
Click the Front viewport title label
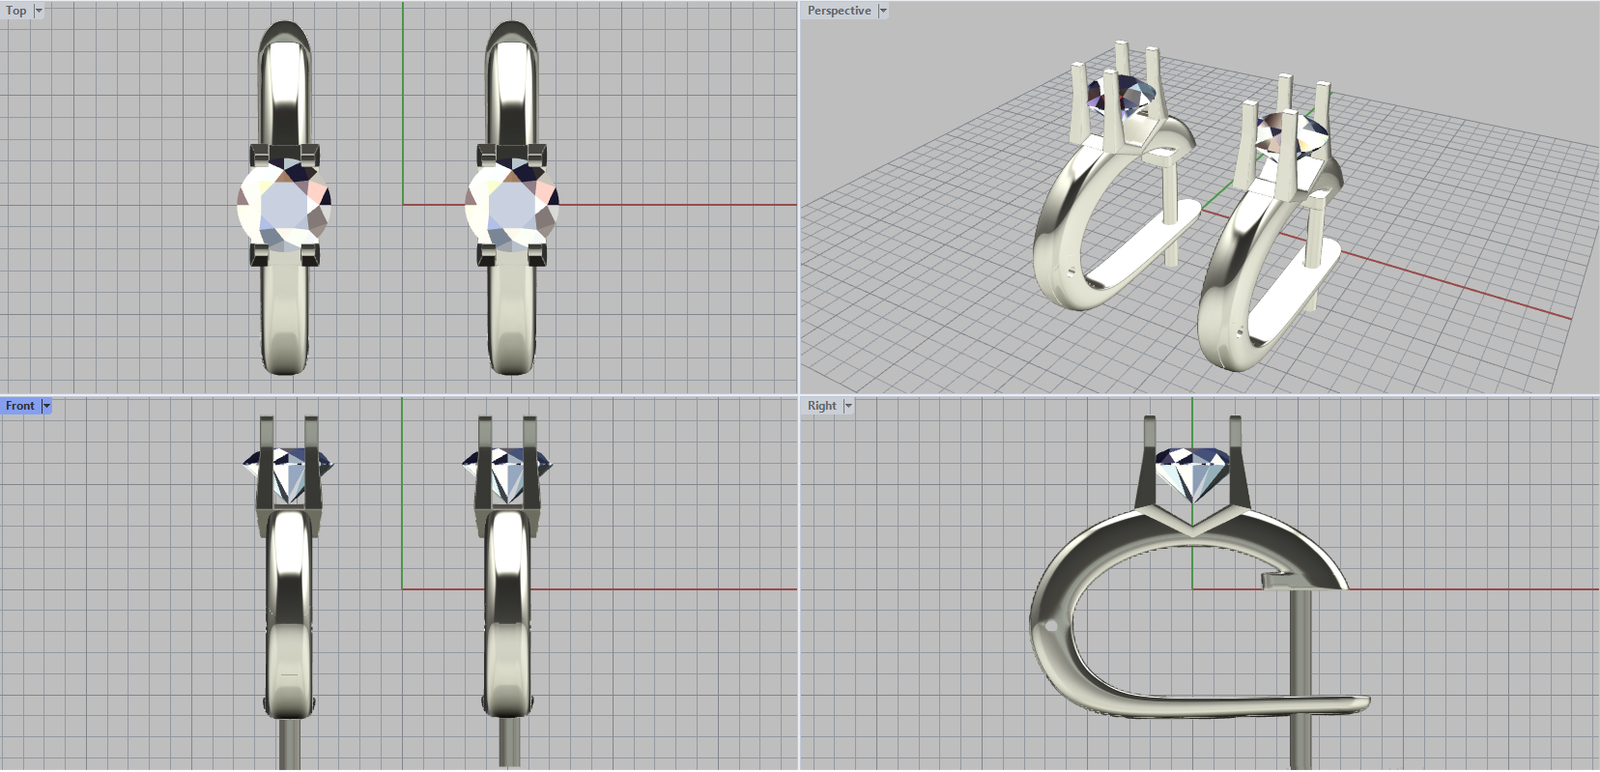[19, 406]
